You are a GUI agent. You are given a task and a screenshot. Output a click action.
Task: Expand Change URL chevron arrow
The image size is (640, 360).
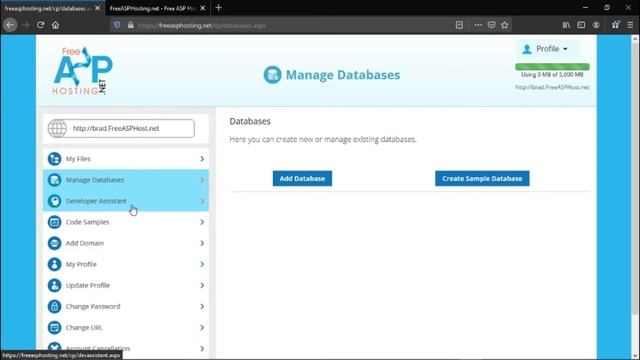(x=202, y=327)
